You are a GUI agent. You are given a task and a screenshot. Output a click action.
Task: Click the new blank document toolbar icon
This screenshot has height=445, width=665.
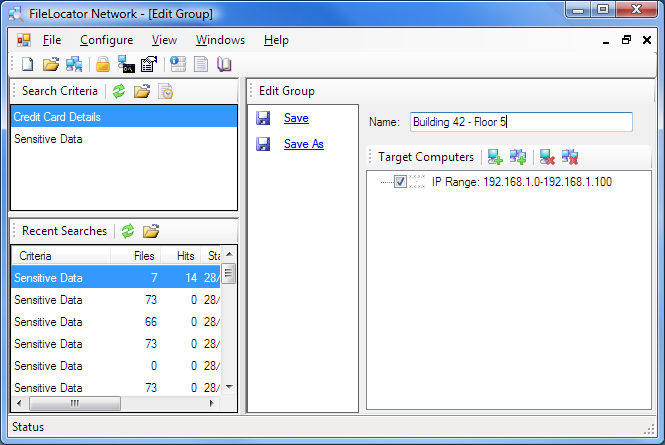28,64
